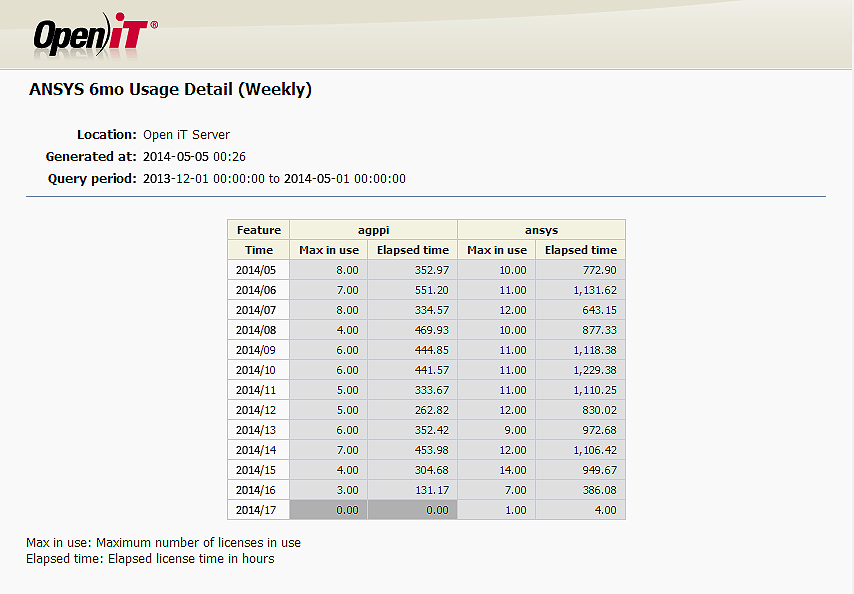Select the 2014/05 week row label
This screenshot has width=854, height=594.
pos(259,270)
